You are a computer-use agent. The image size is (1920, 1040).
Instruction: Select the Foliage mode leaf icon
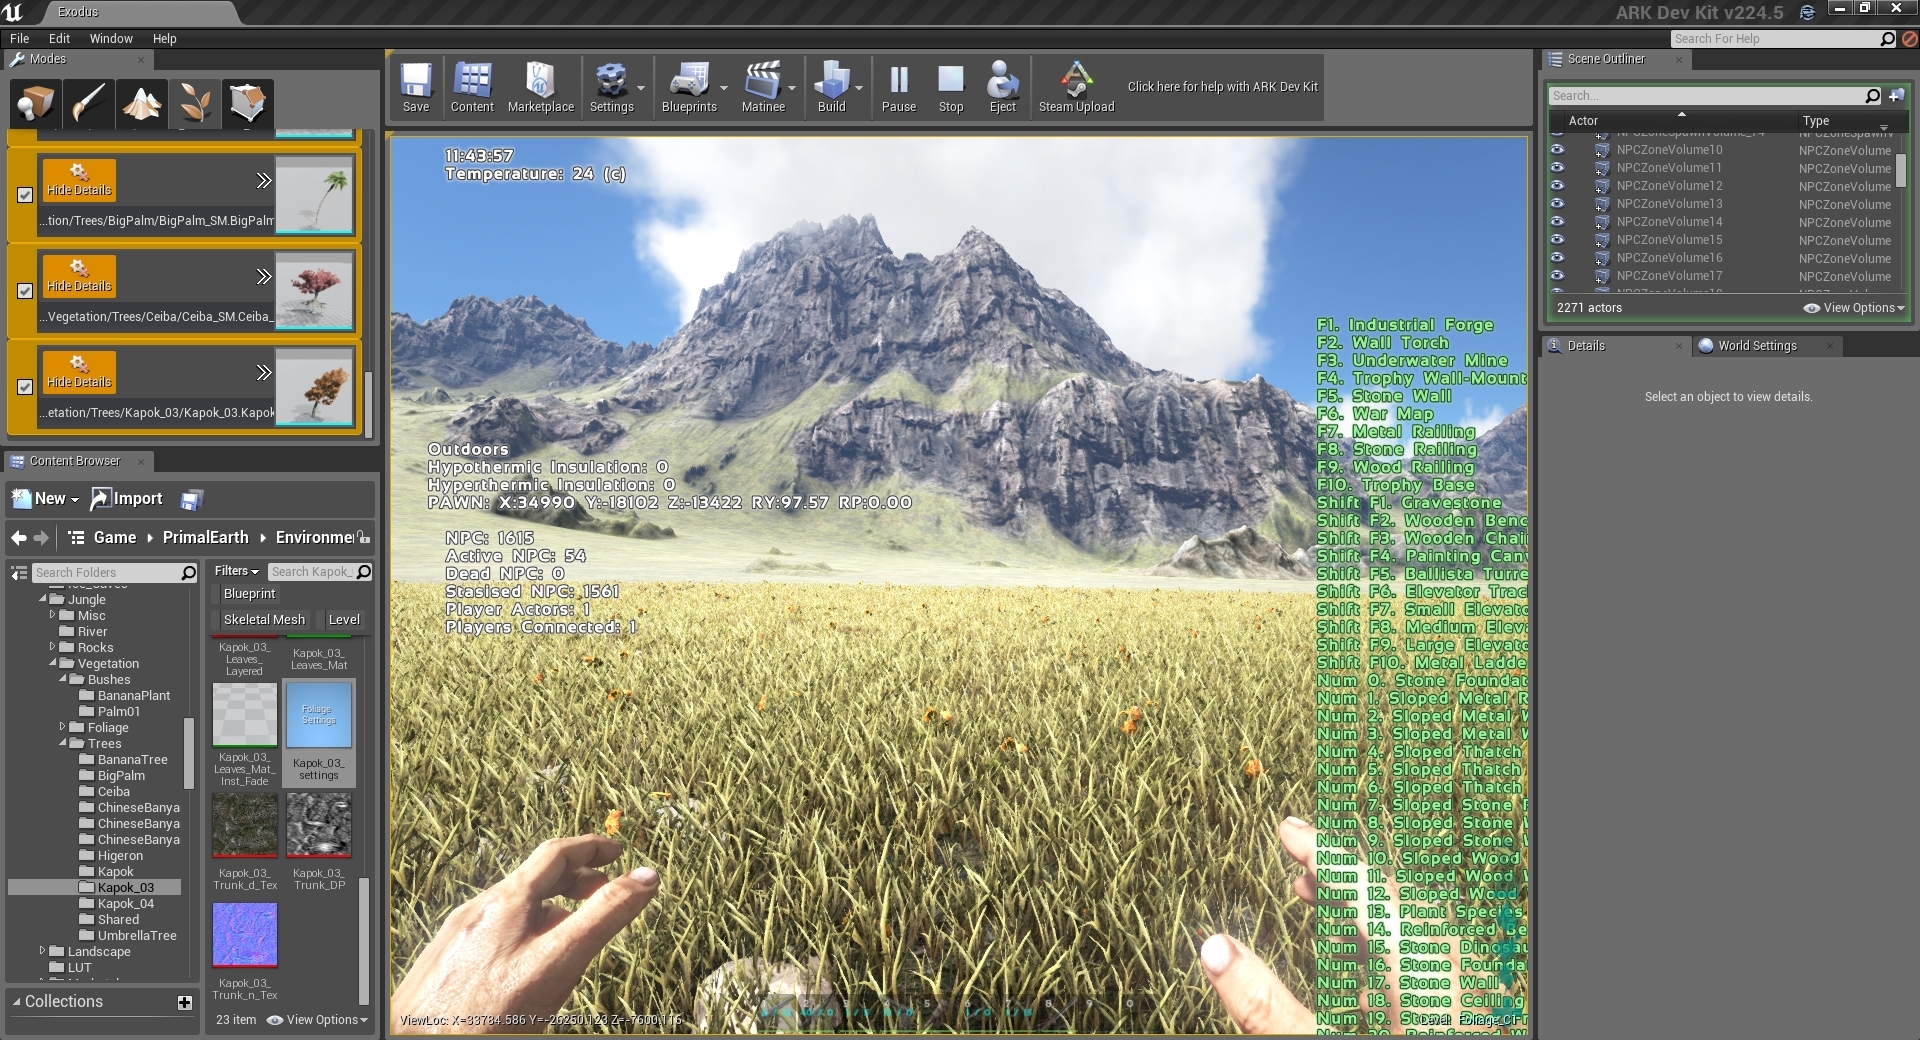click(x=195, y=103)
